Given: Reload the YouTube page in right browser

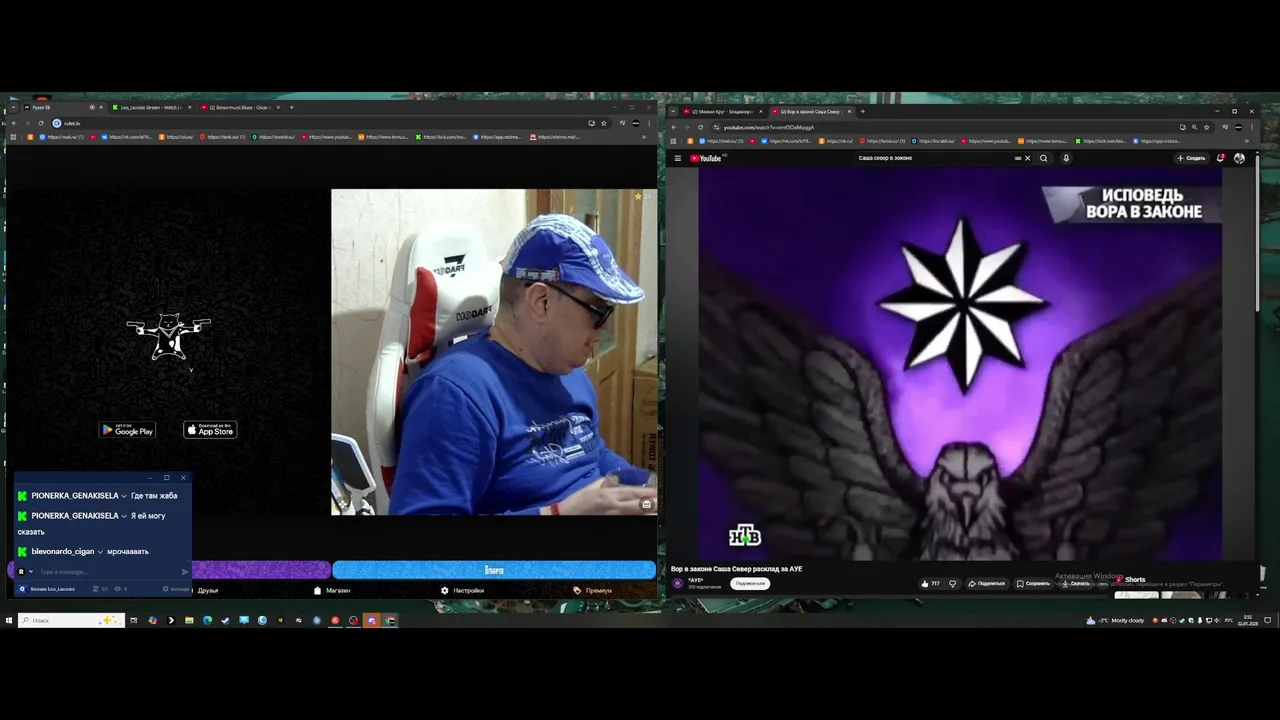Looking at the screenshot, I should 700,127.
